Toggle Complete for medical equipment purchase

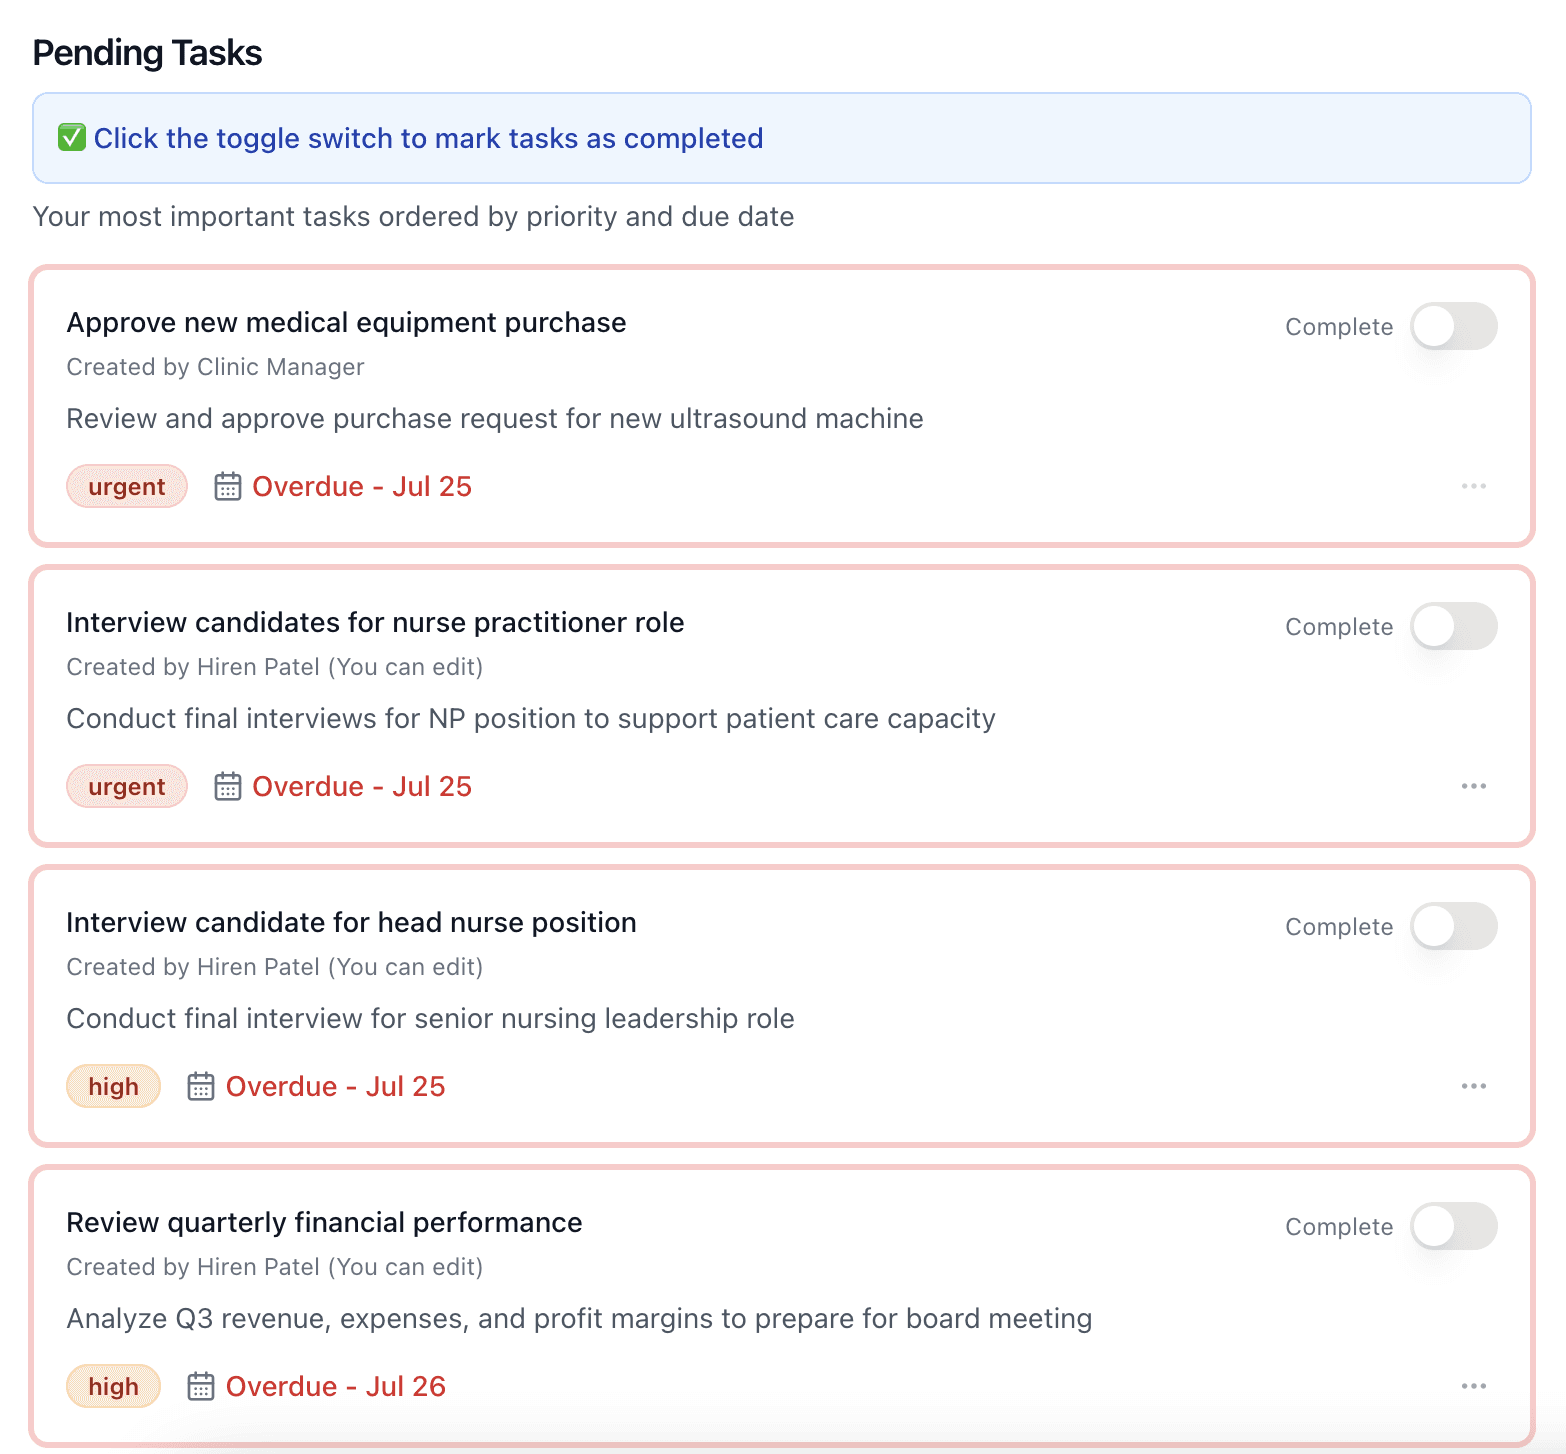point(1453,327)
